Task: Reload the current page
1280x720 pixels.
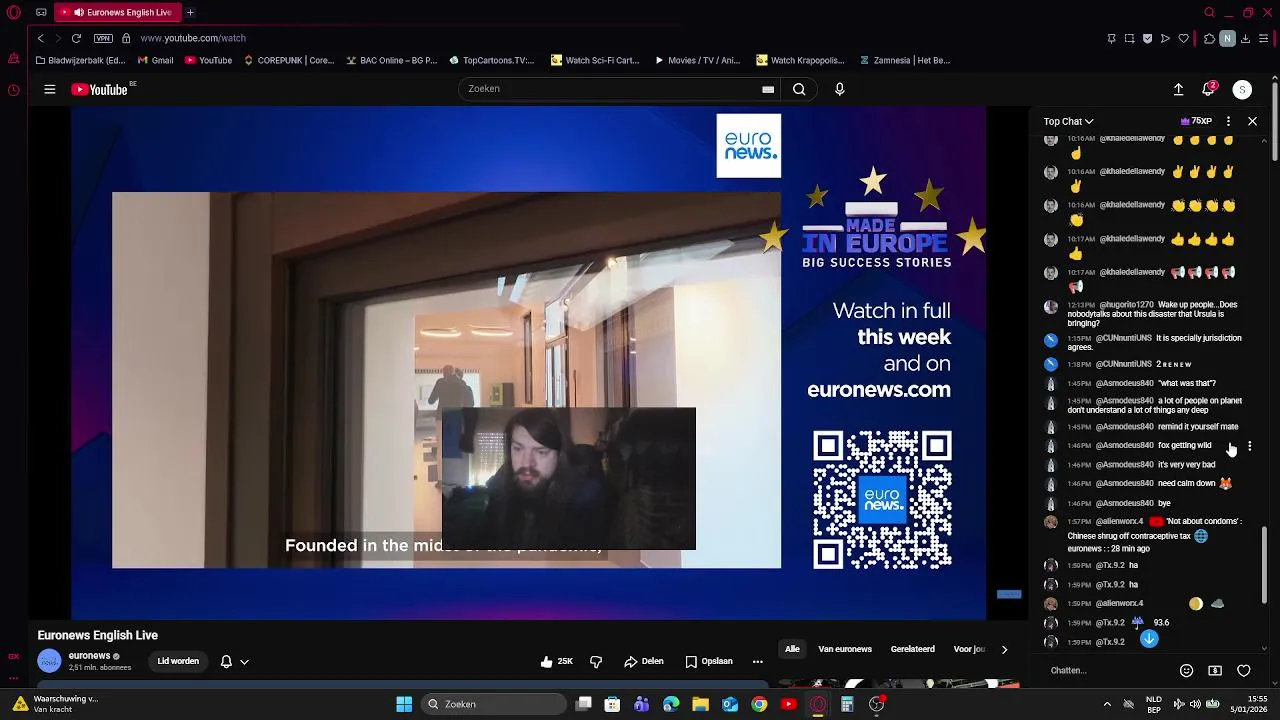Action: tap(76, 38)
